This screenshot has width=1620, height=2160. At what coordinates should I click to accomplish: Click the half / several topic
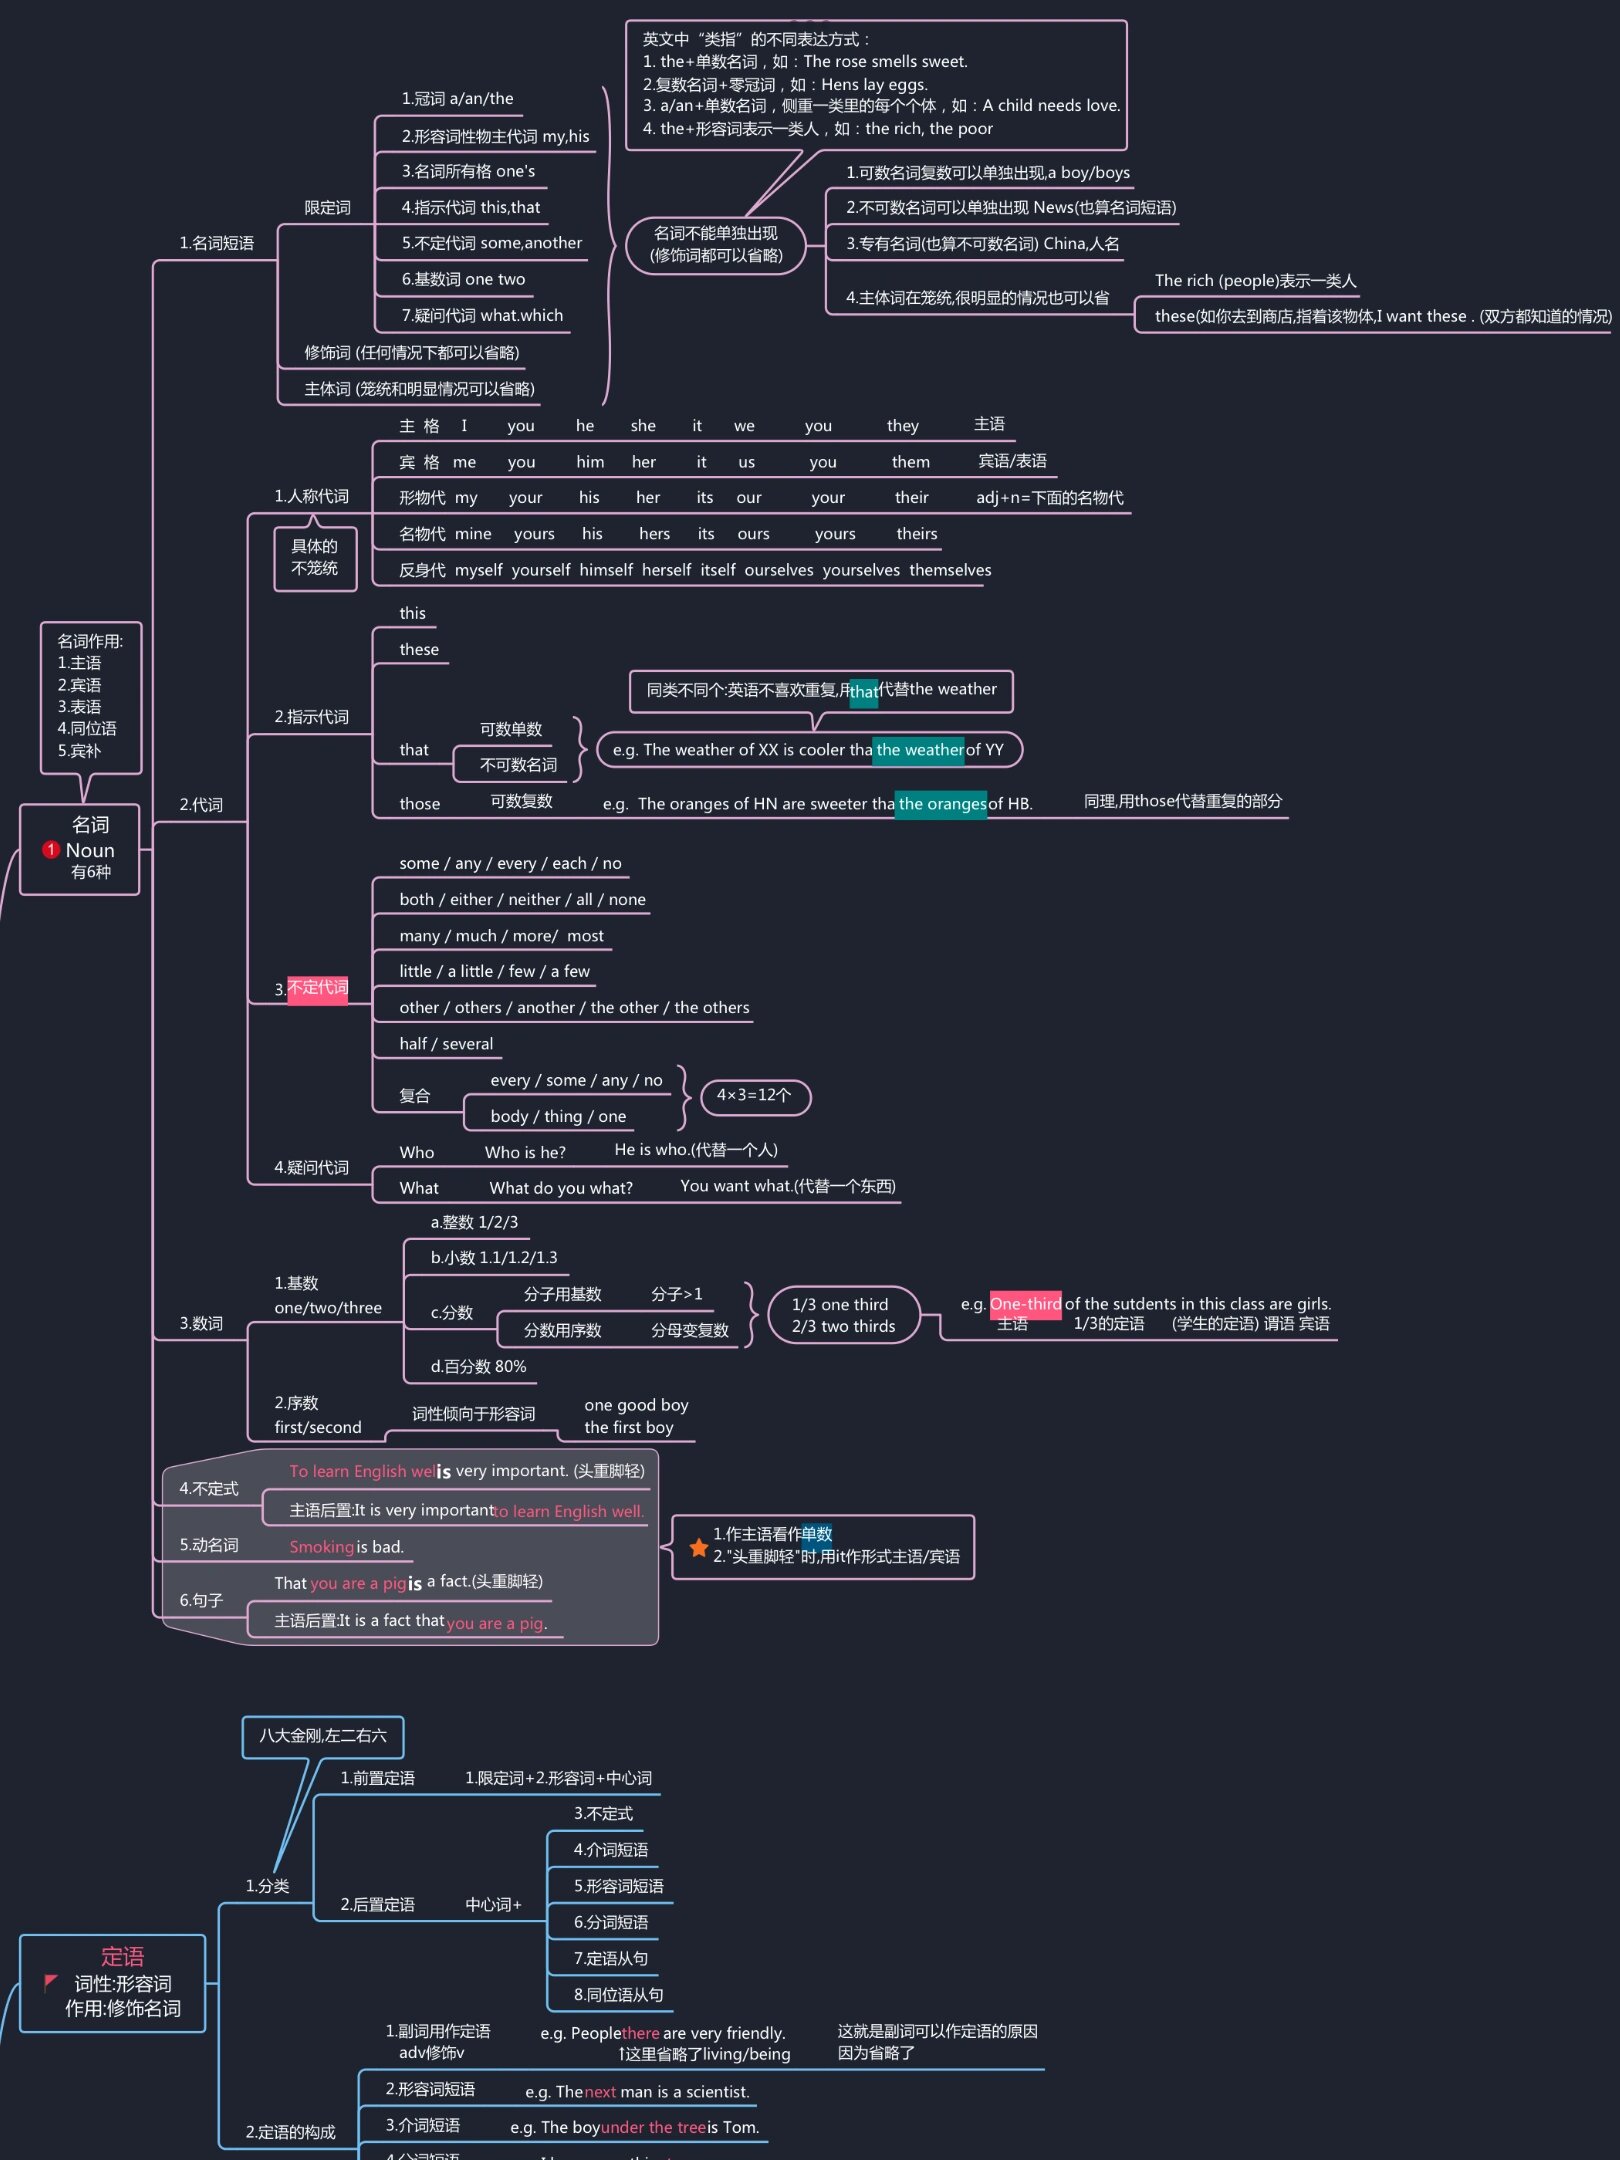click(446, 1043)
